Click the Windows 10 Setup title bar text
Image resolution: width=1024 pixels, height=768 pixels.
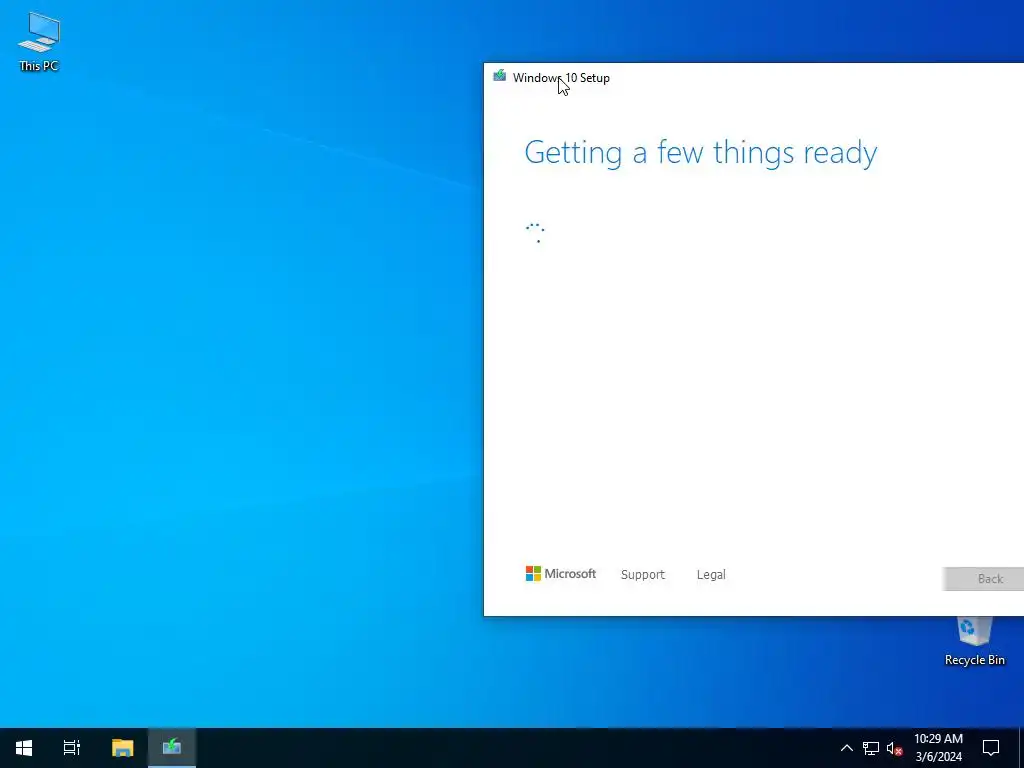(x=561, y=78)
